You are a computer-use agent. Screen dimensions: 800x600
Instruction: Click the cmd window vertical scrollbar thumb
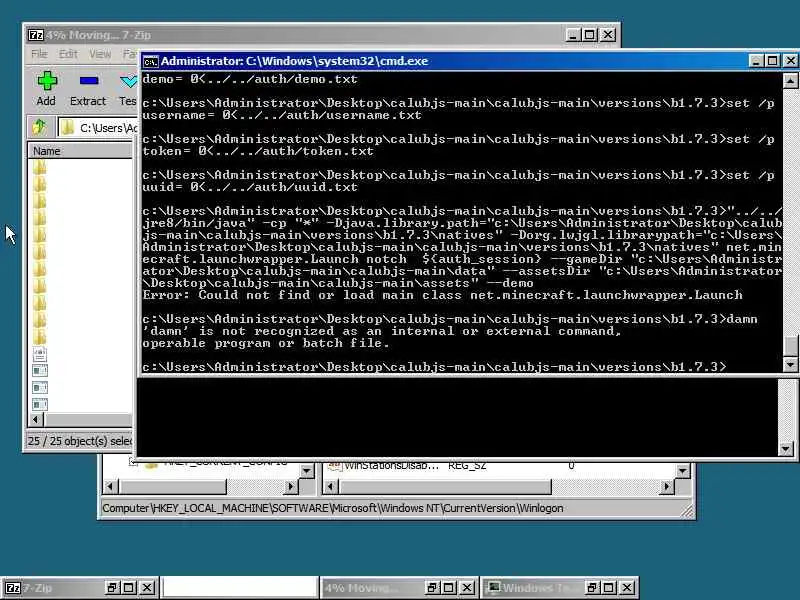790,345
